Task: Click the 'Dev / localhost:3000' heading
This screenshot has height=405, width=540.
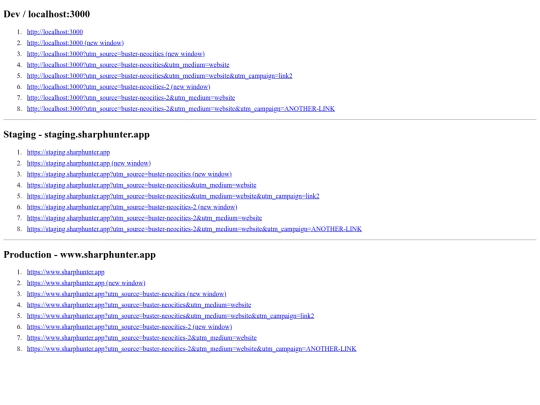Action: coord(47,14)
